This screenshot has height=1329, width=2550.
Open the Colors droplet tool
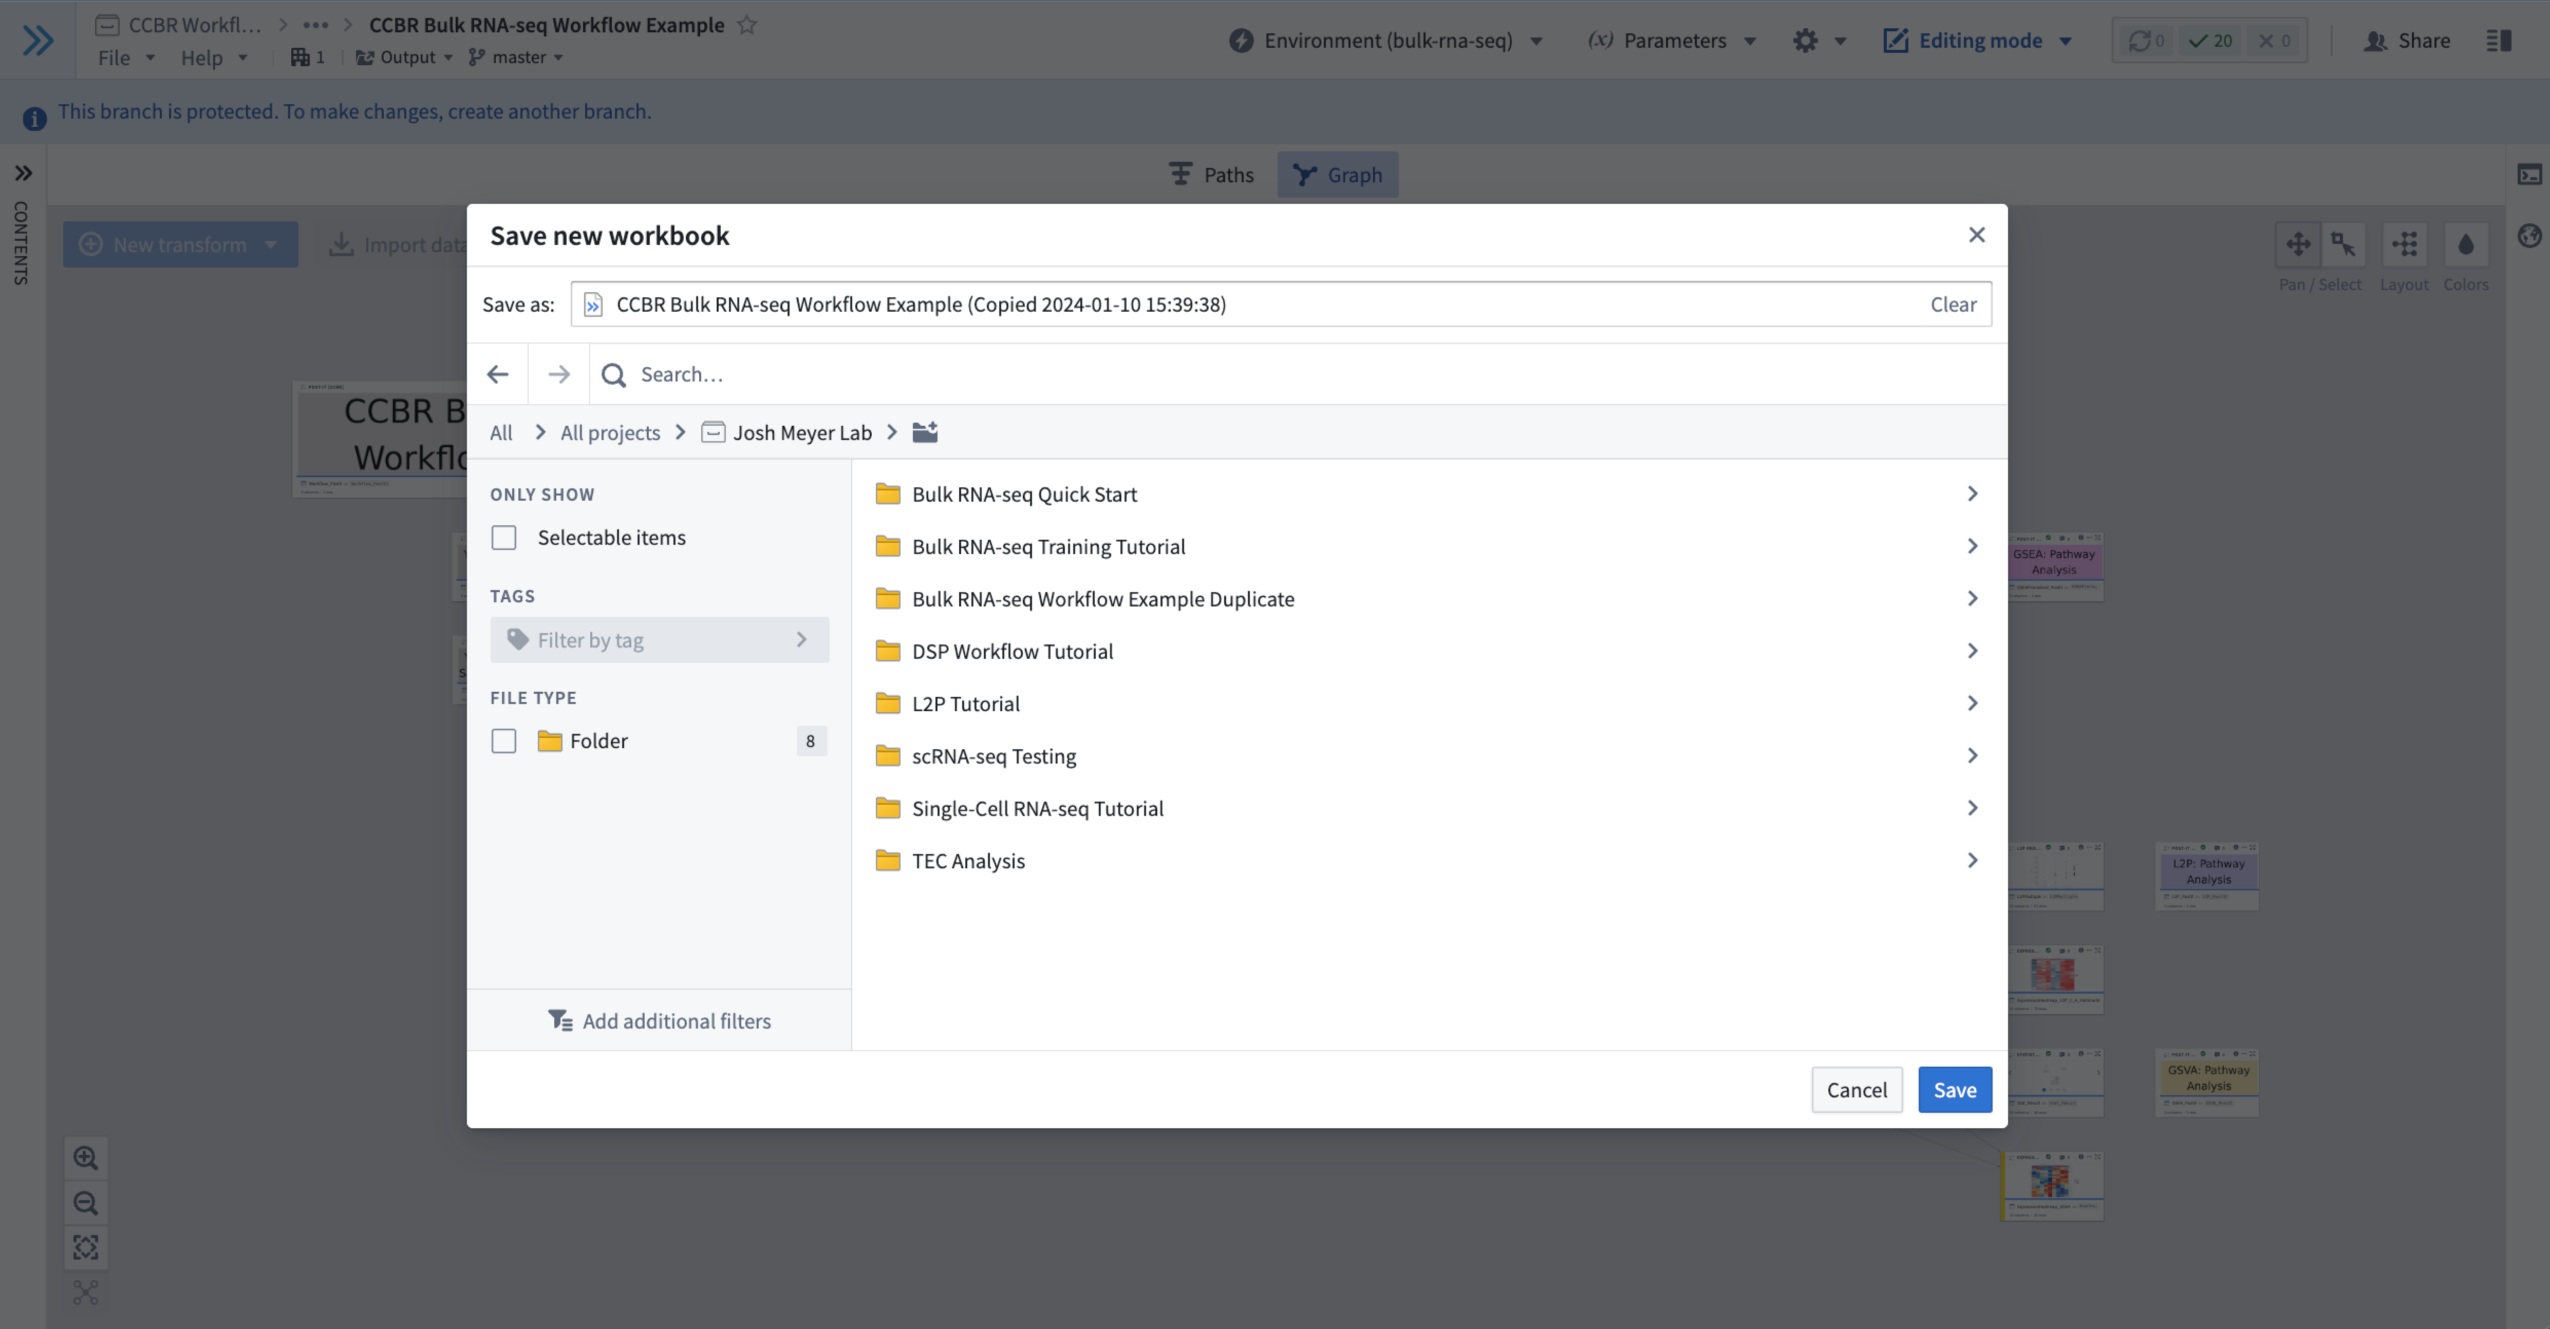coord(2465,245)
